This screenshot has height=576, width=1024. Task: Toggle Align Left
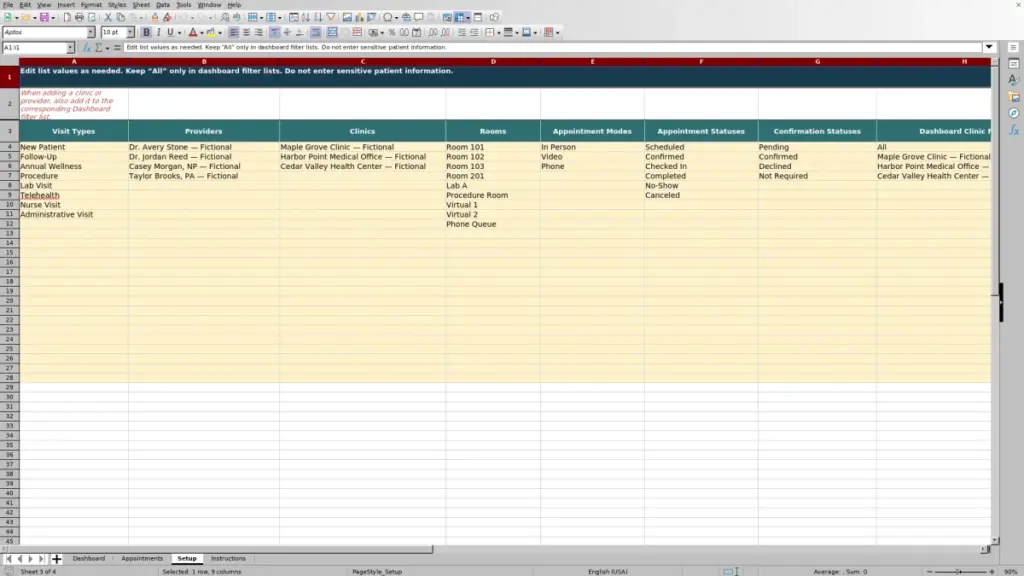coord(234,33)
